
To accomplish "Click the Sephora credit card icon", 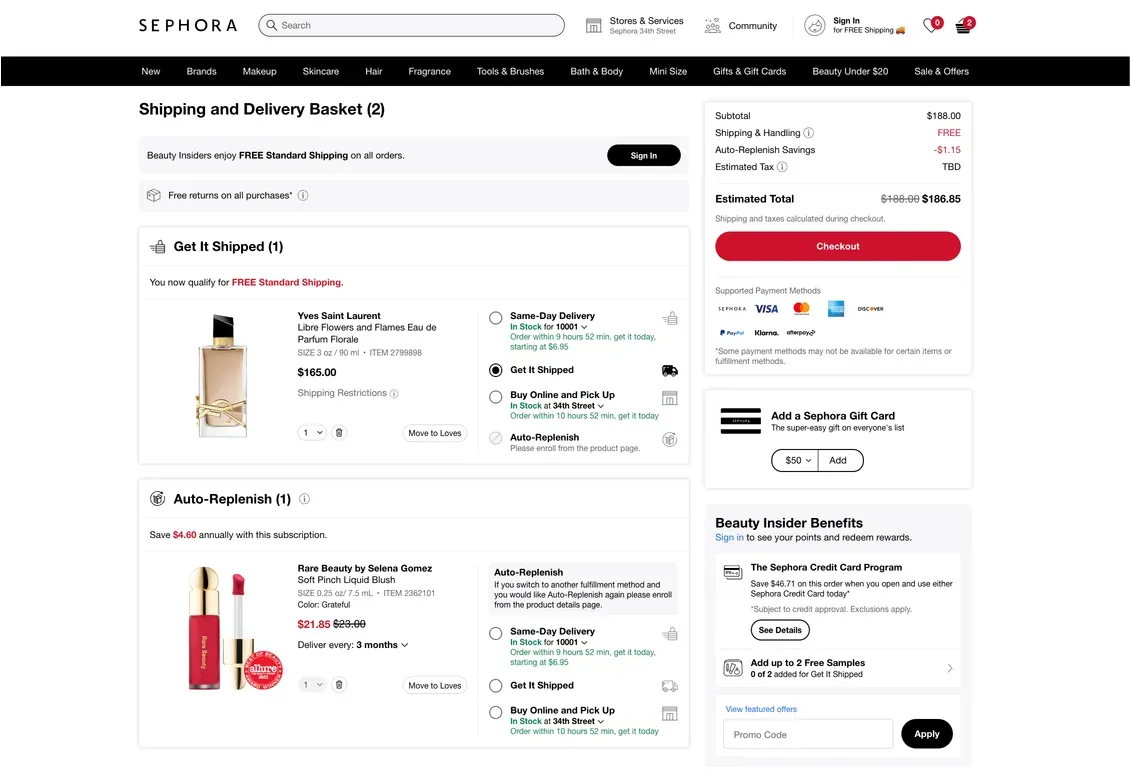I will [732, 573].
